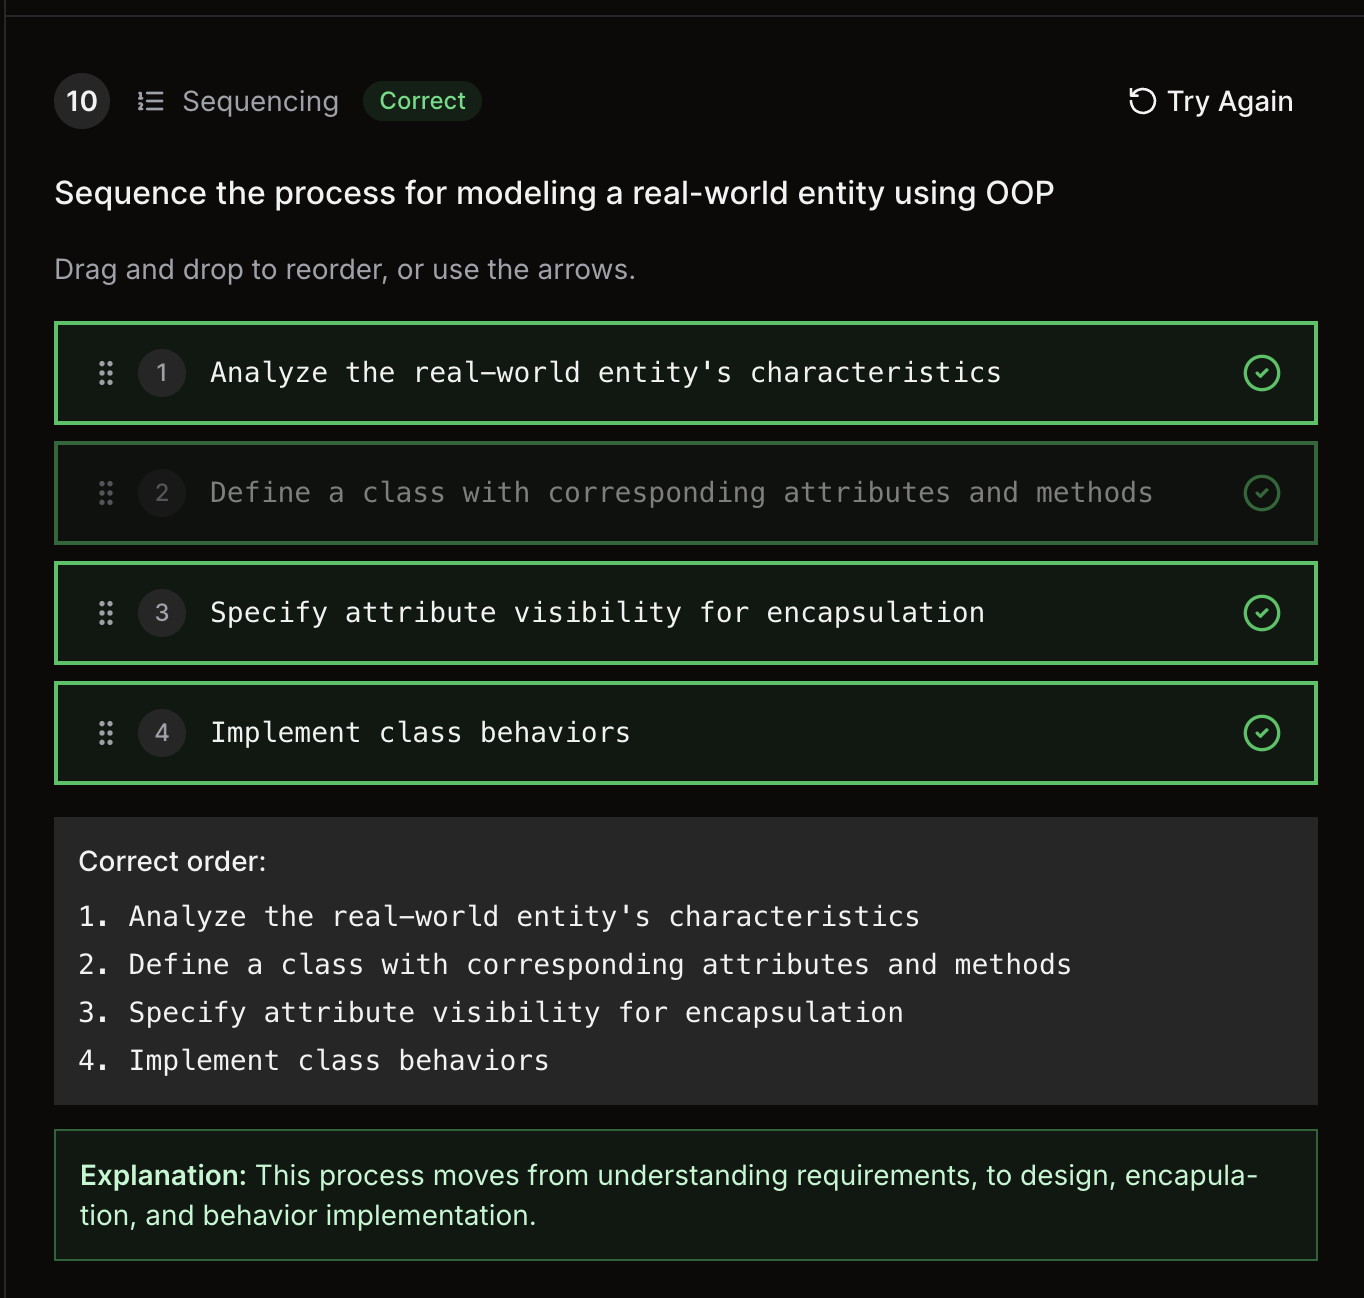The height and width of the screenshot is (1298, 1364).
Task: Click checkmark on Specify attribute visibility row
Action: tap(1261, 613)
